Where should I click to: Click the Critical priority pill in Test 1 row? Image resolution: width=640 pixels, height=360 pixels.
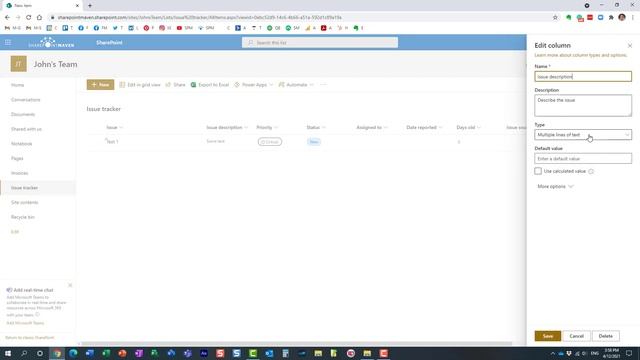270,142
